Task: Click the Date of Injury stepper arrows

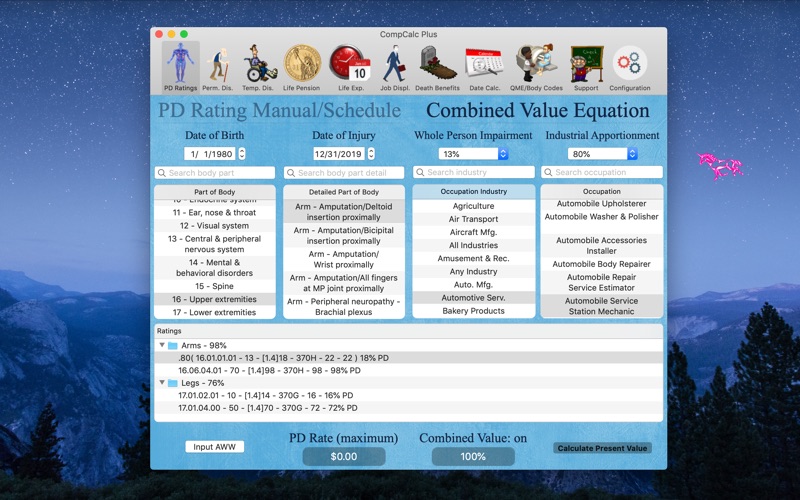Action: point(371,154)
